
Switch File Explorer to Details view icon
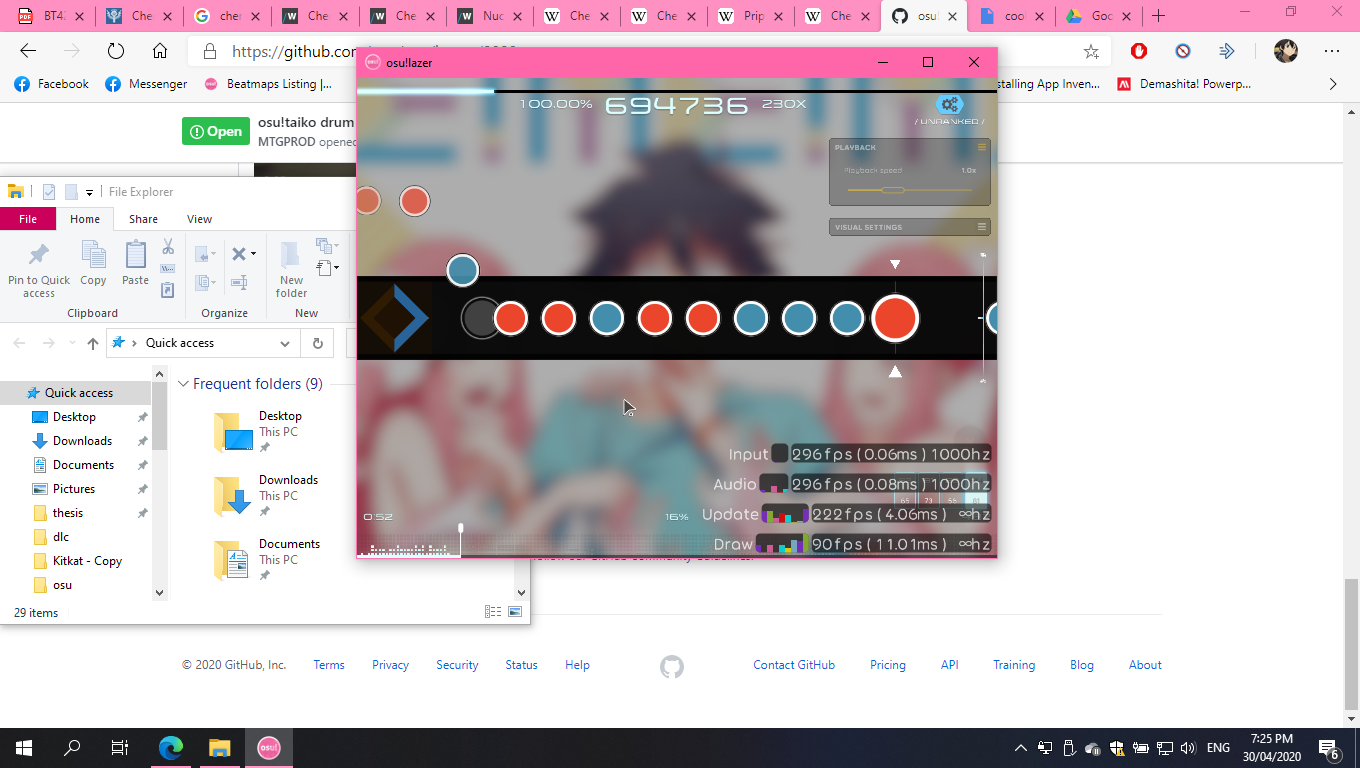pyautogui.click(x=493, y=612)
